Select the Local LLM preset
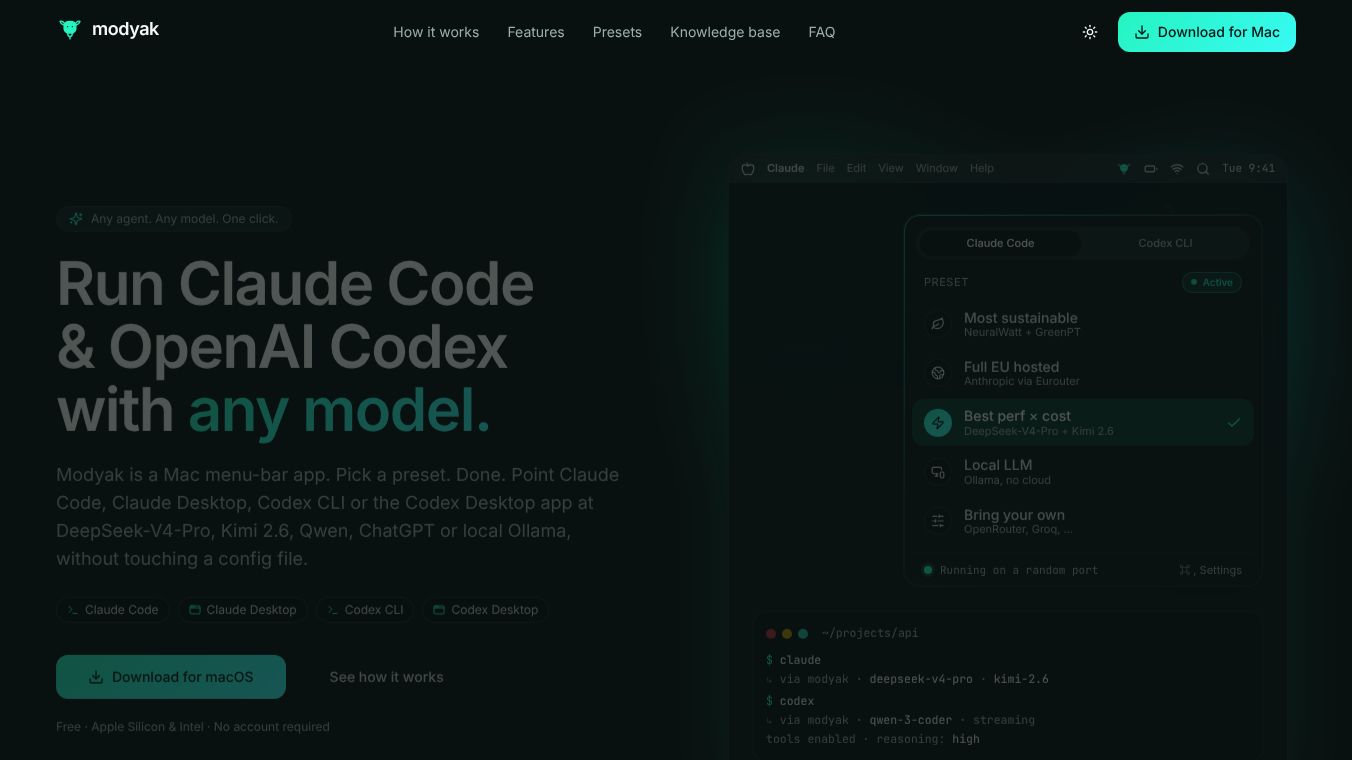This screenshot has height=760, width=1352. [x=1083, y=471]
